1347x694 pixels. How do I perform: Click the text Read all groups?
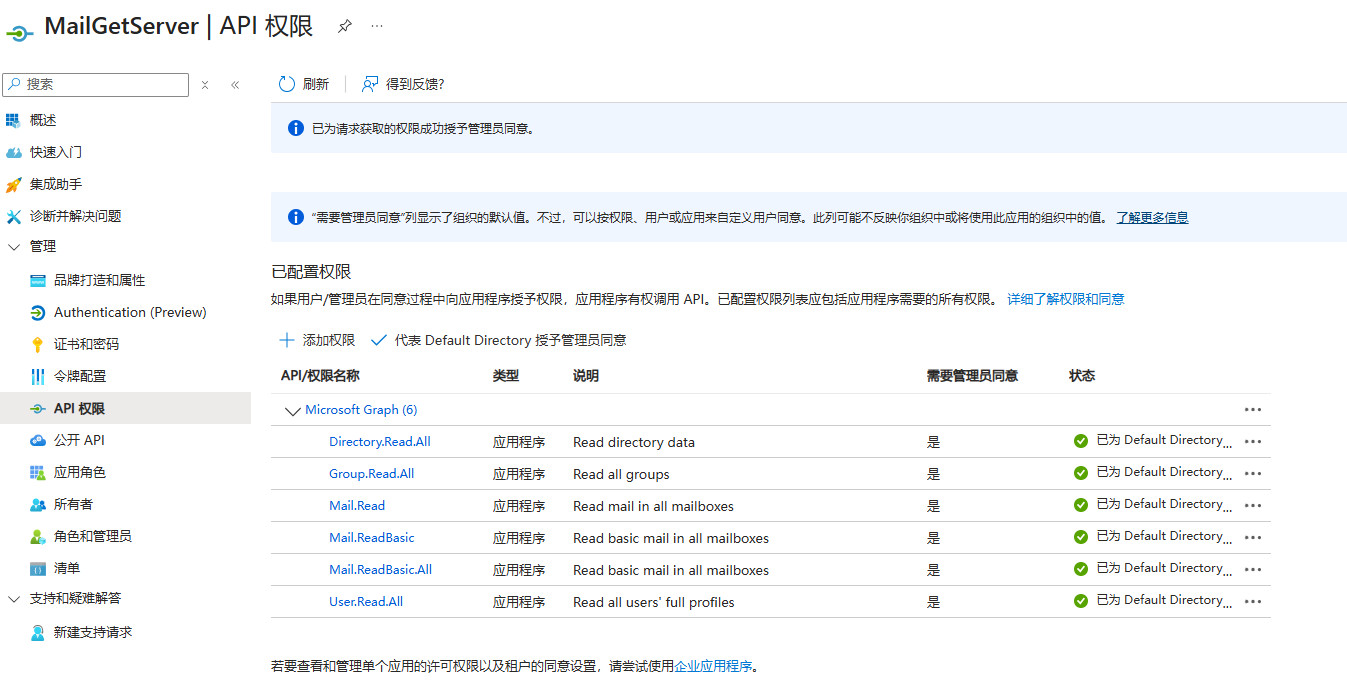click(621, 474)
